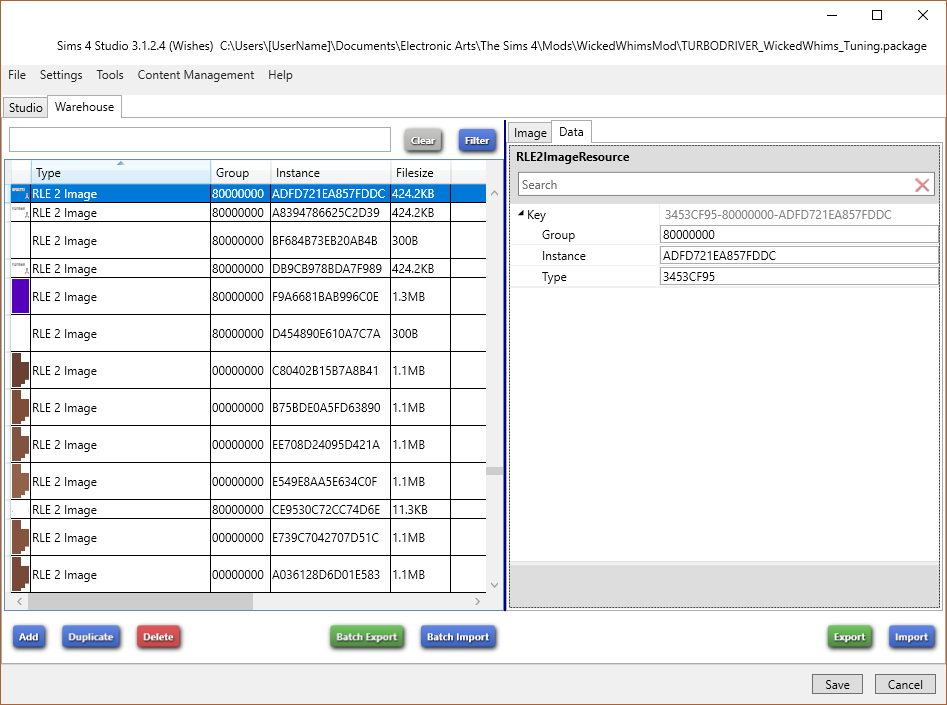Sort by the Group column header
Image resolution: width=947 pixels, height=705 pixels.
tap(240, 173)
